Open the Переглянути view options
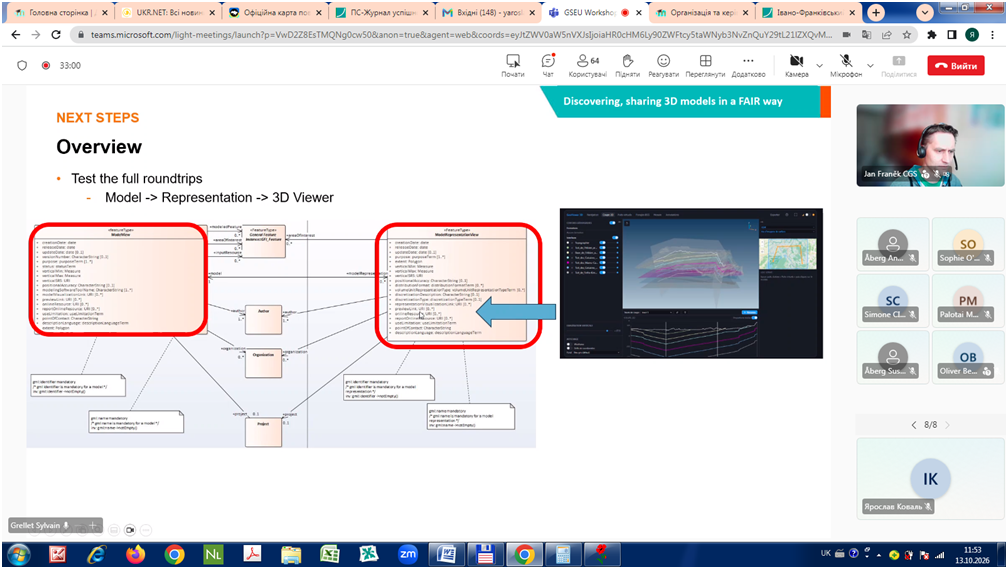Screen dimensions: 1008x569 (x=705, y=66)
